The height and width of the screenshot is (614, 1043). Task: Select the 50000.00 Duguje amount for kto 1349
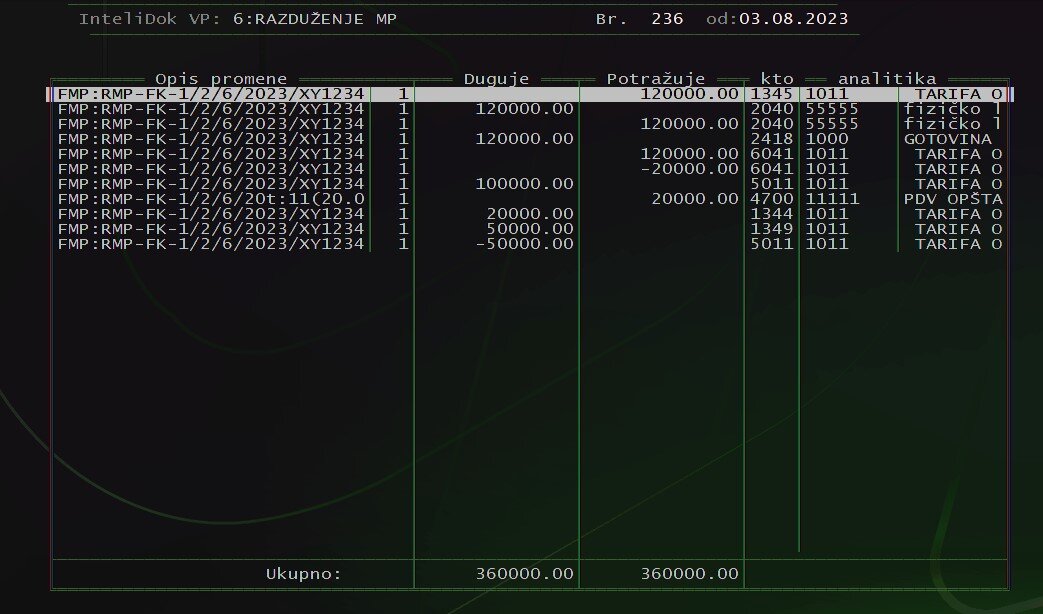tap(529, 229)
